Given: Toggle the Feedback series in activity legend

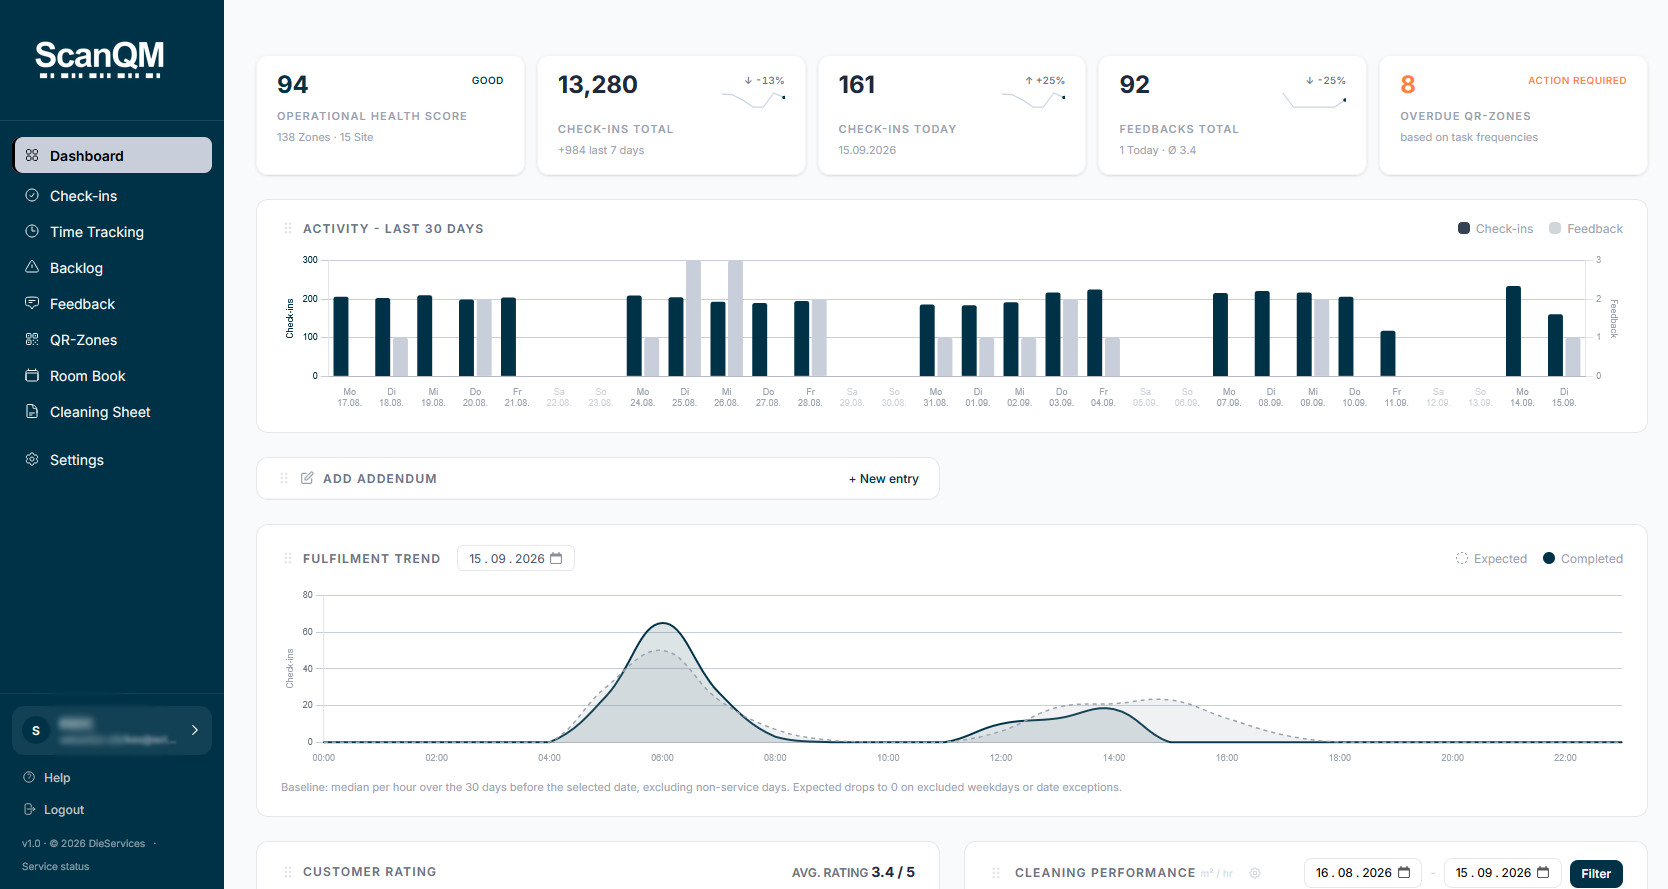Looking at the screenshot, I should tap(1586, 228).
